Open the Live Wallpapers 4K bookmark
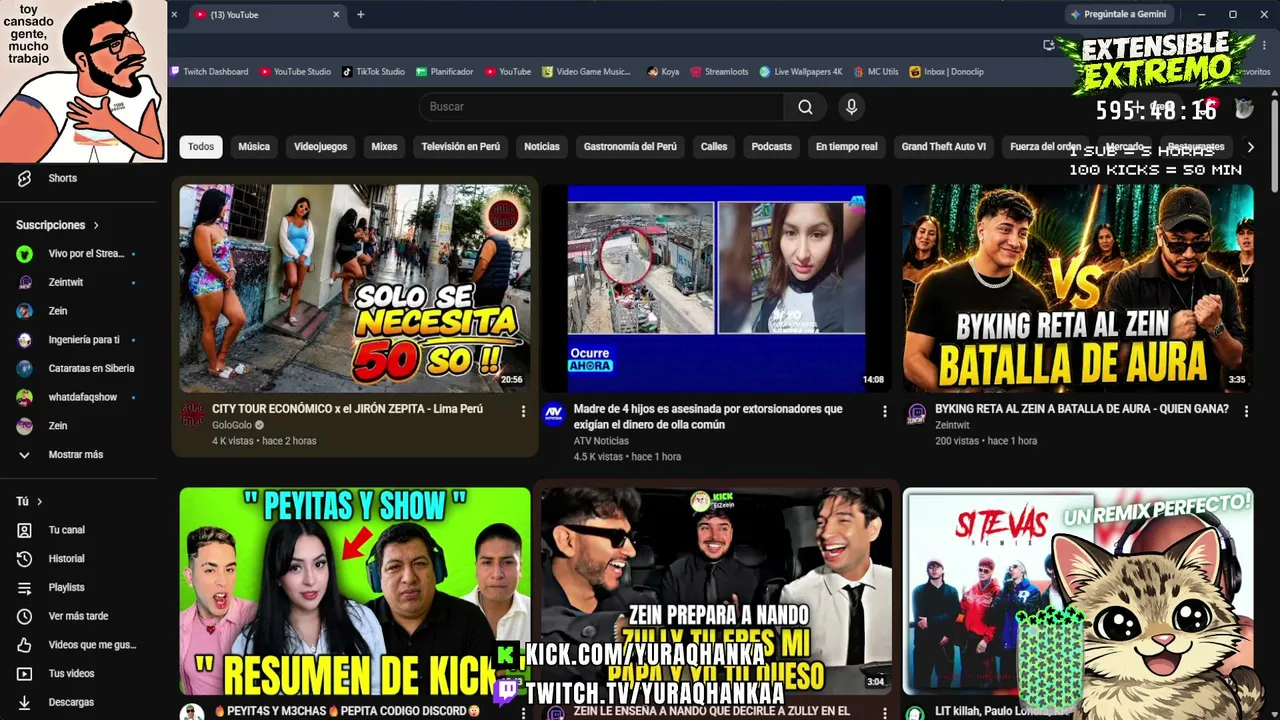 tap(801, 72)
